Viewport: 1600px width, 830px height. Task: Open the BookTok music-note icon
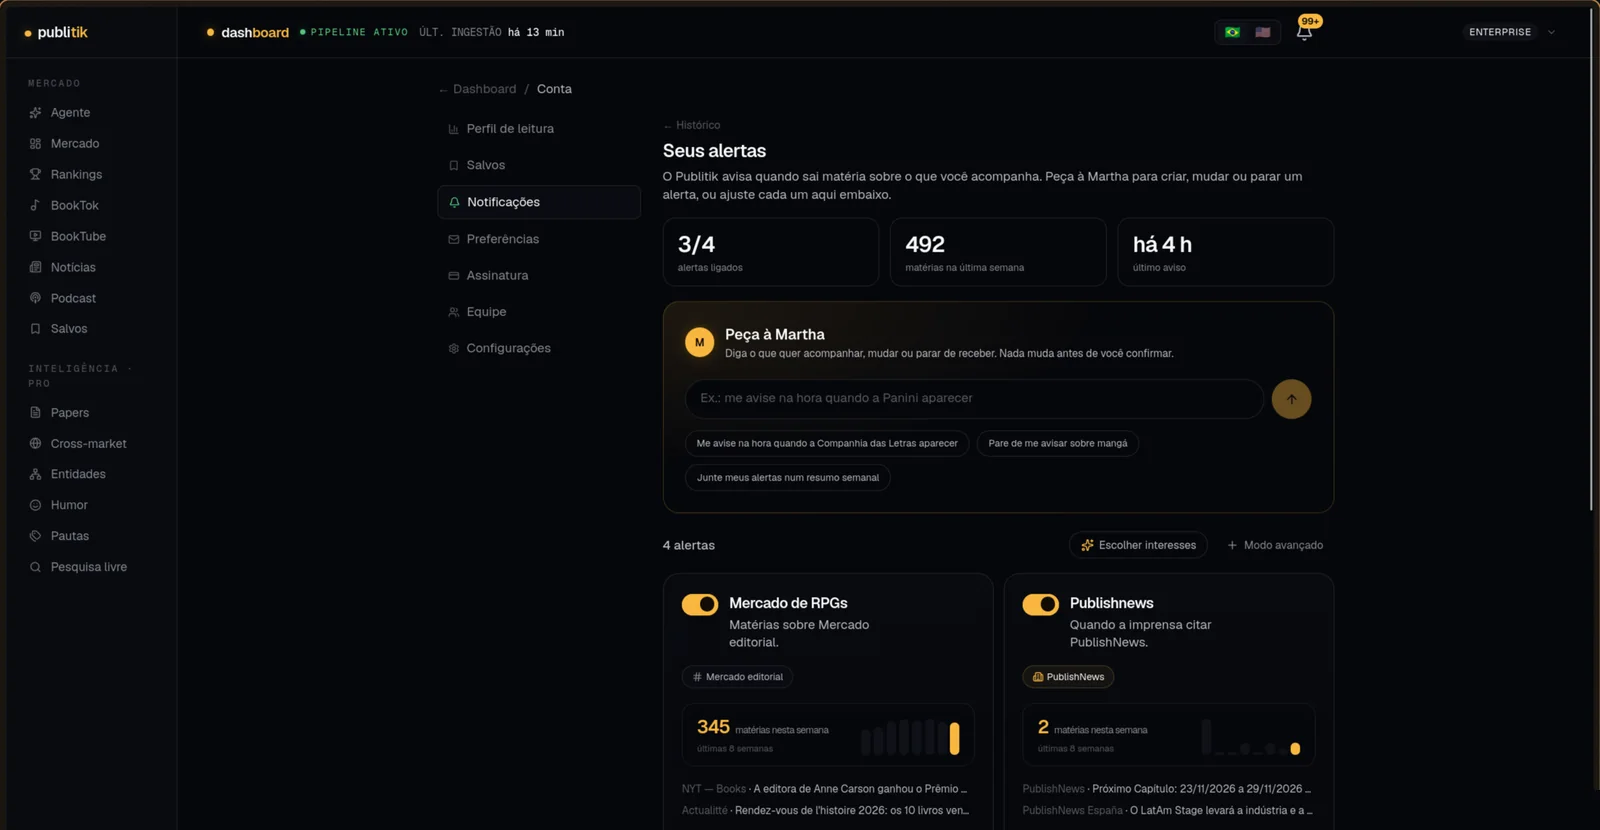coord(35,205)
